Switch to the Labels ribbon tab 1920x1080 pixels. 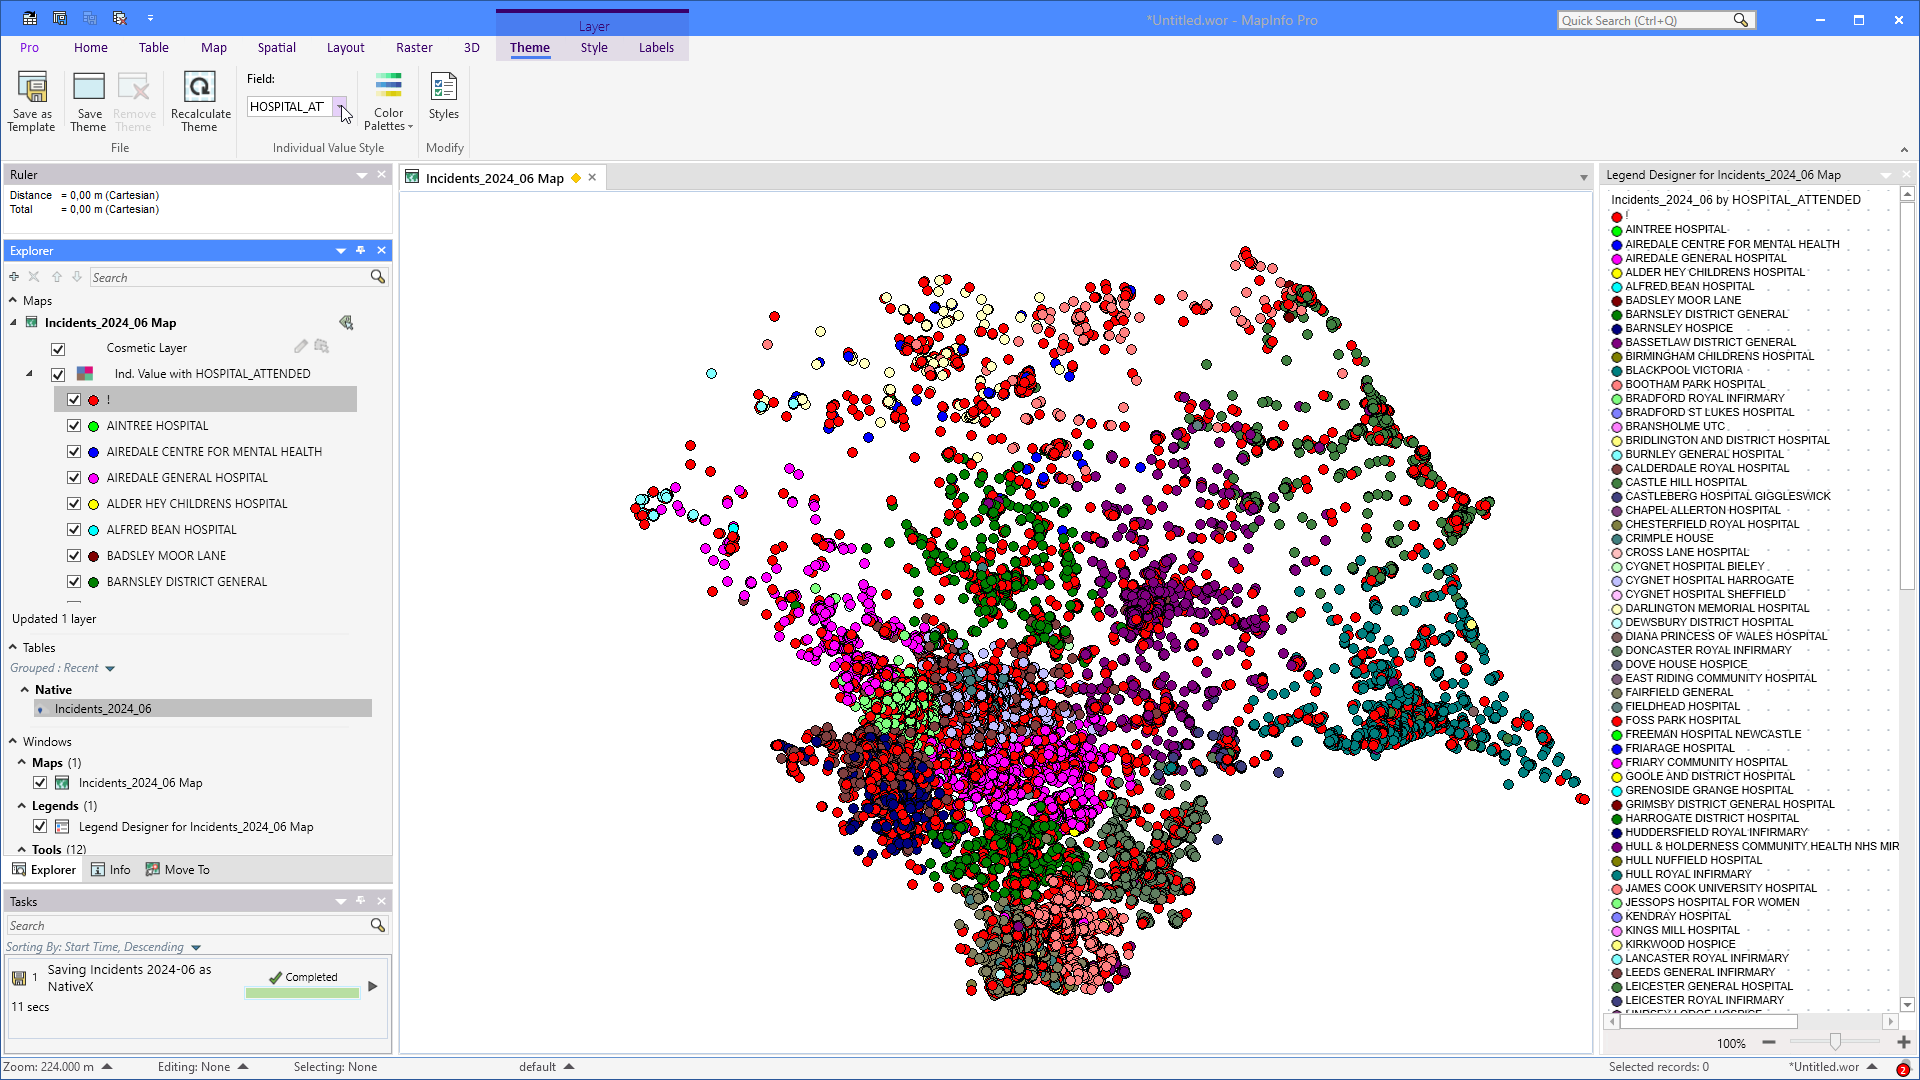656,47
